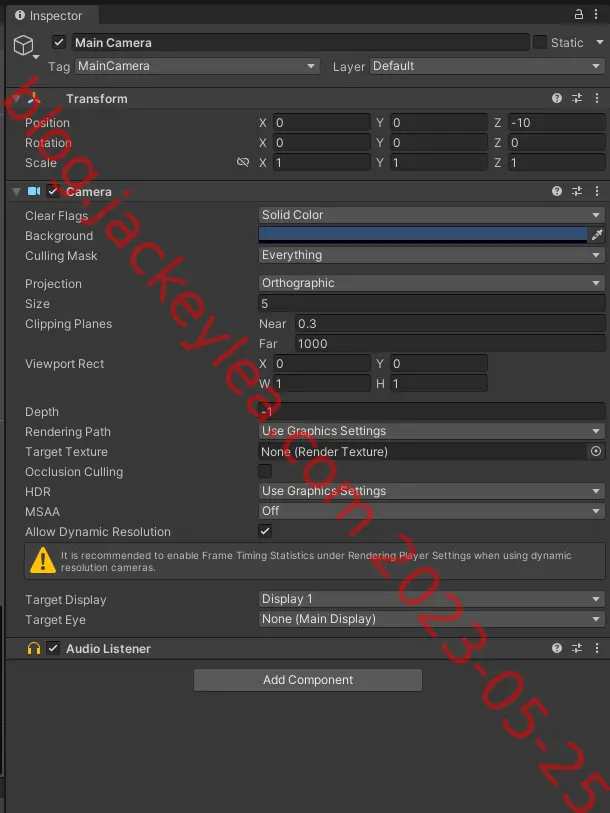Open the Inspector panel kebab menu
Viewport: 610px width, 813px height.
click(597, 15)
